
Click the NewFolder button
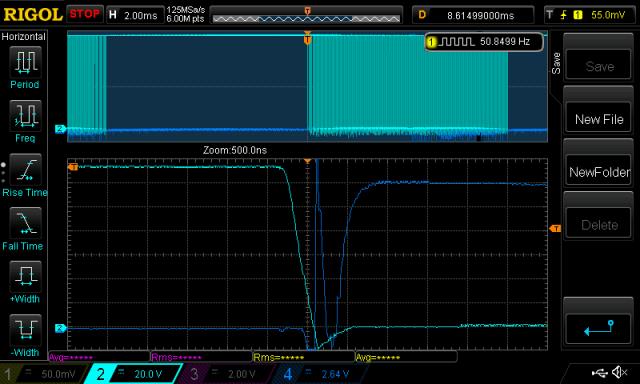(598, 172)
